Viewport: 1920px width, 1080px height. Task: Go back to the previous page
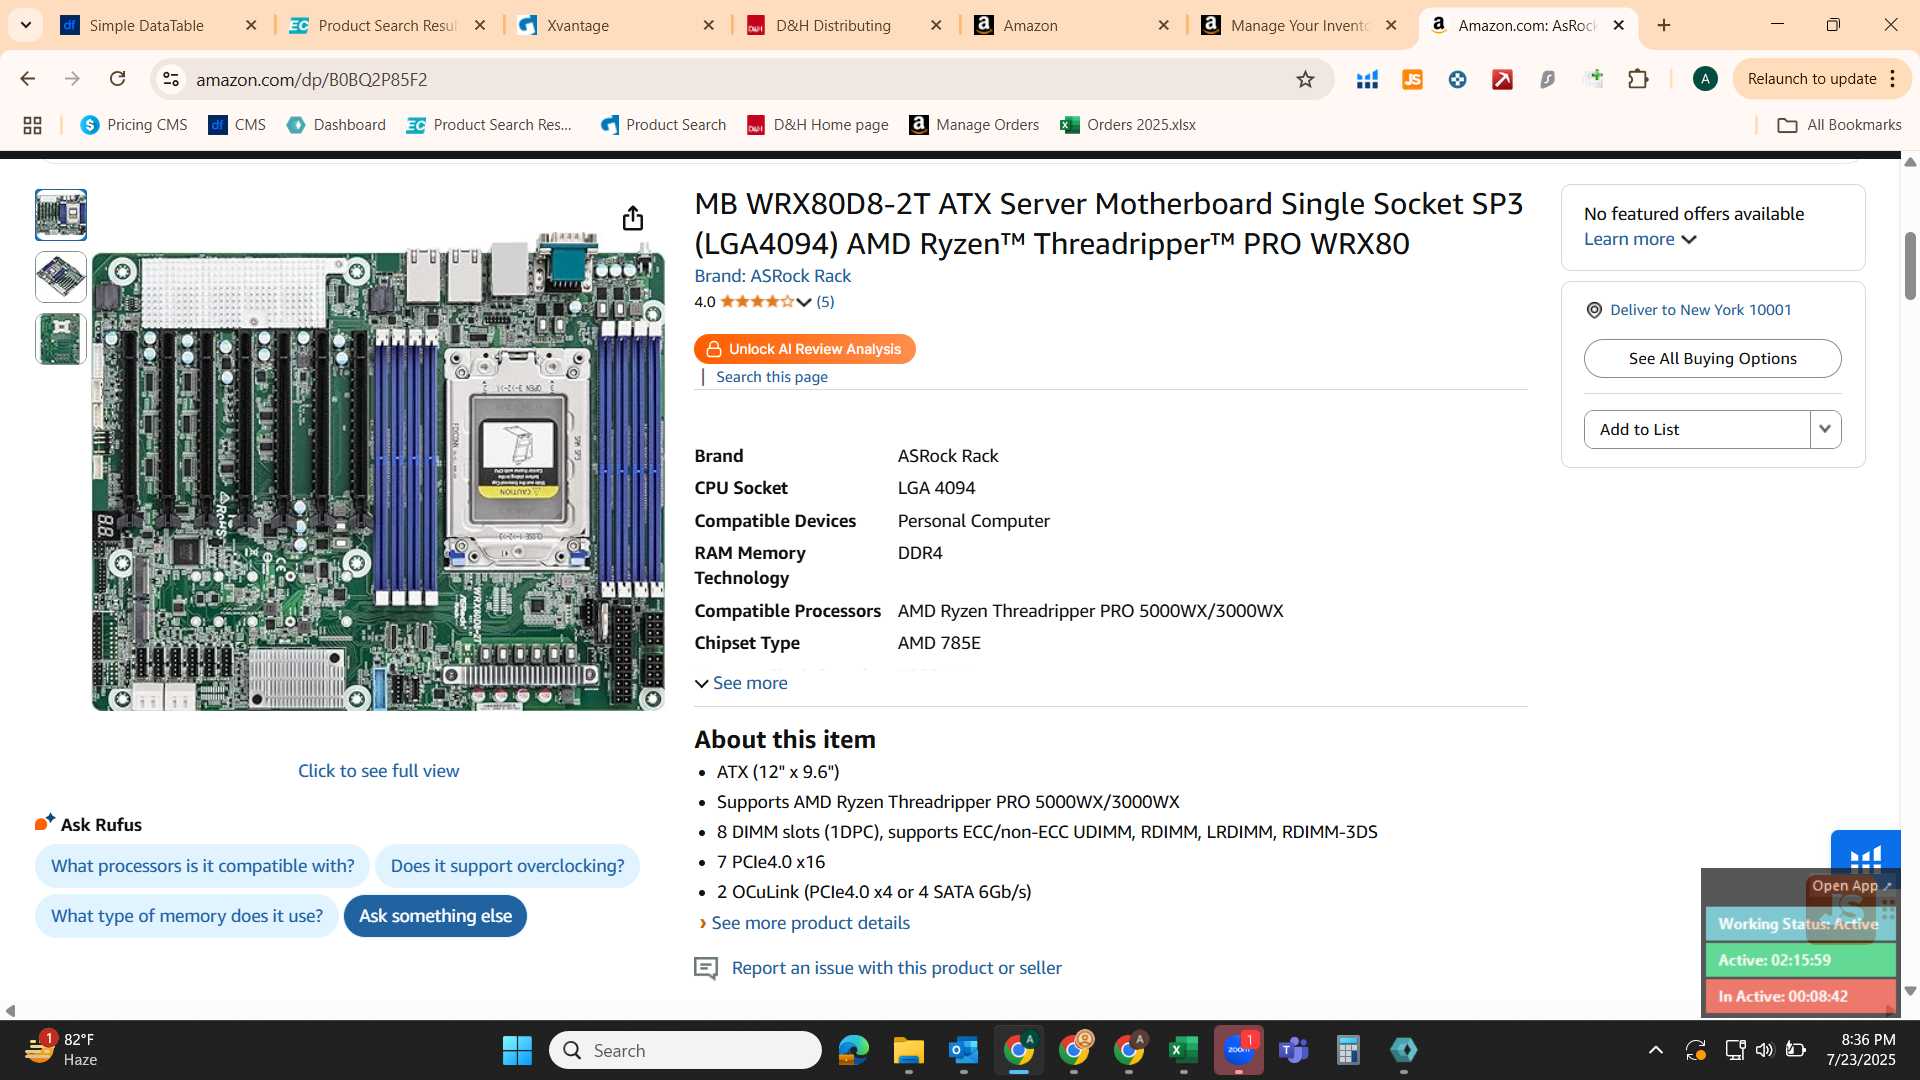pyautogui.click(x=28, y=79)
